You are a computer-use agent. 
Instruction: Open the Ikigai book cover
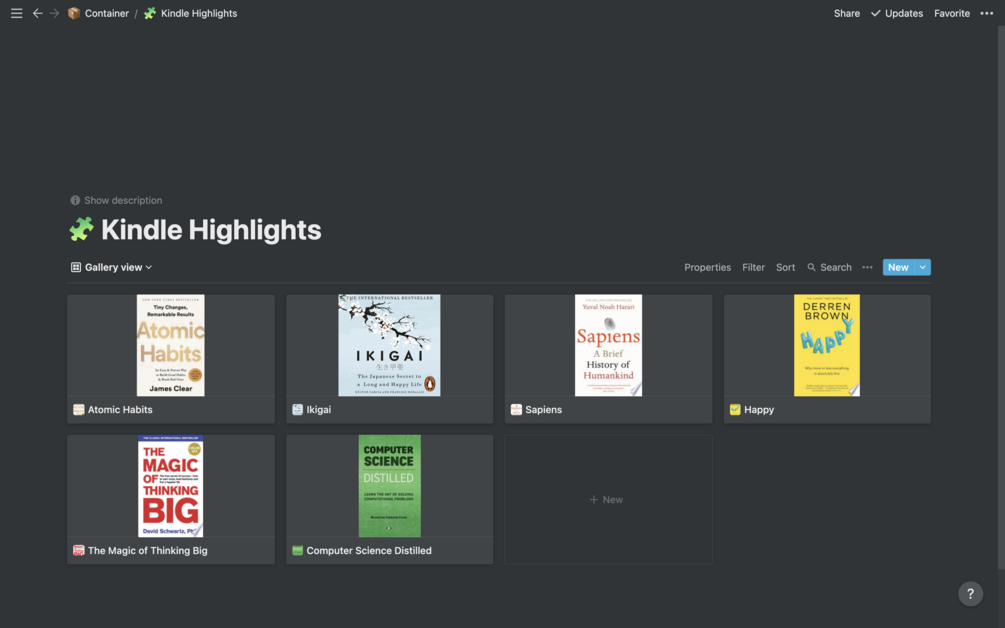point(389,345)
